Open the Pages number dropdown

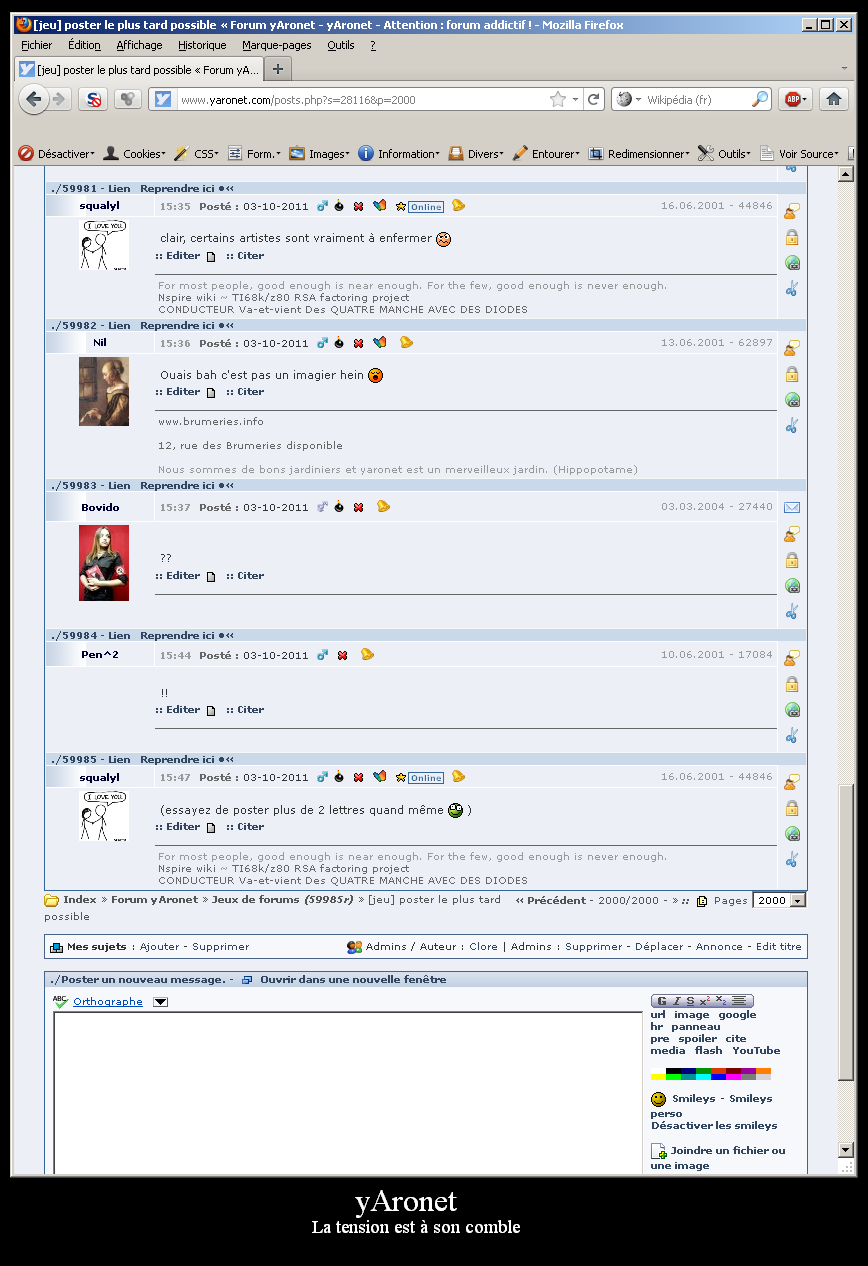(x=797, y=900)
